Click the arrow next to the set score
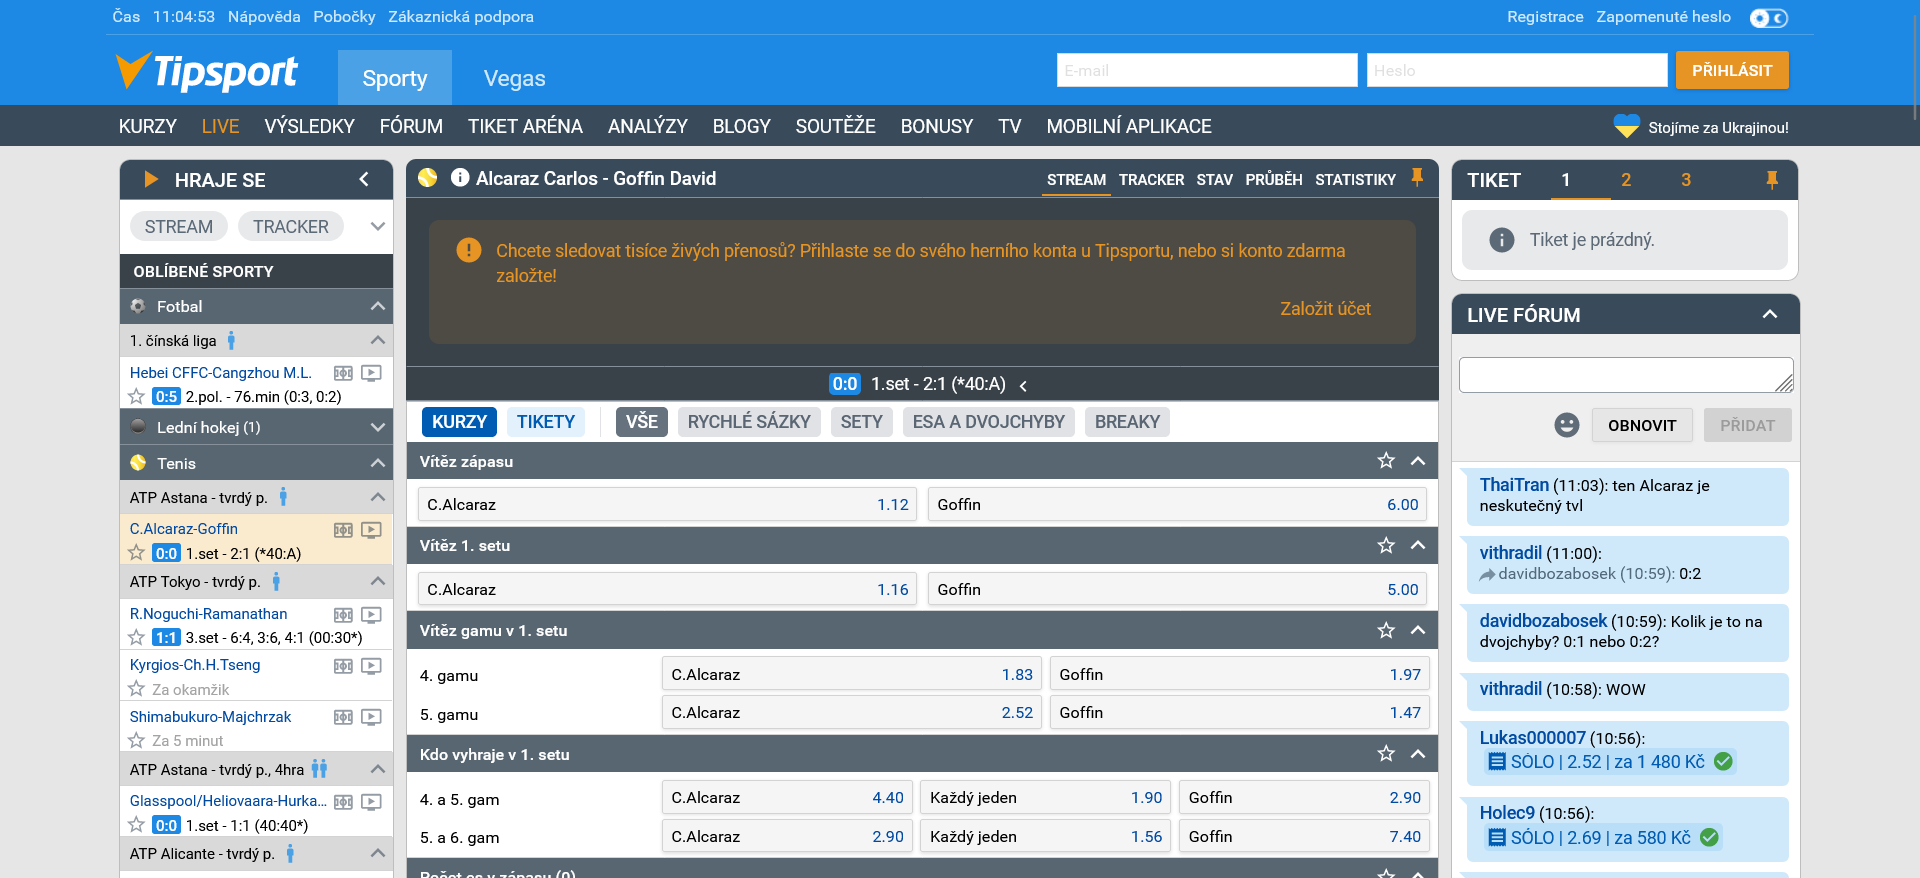 (1023, 385)
